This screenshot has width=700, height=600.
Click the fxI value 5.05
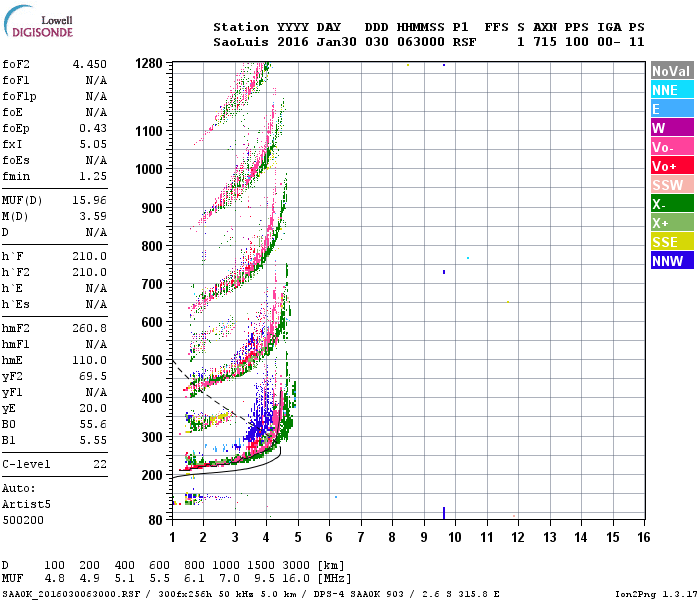[93, 144]
